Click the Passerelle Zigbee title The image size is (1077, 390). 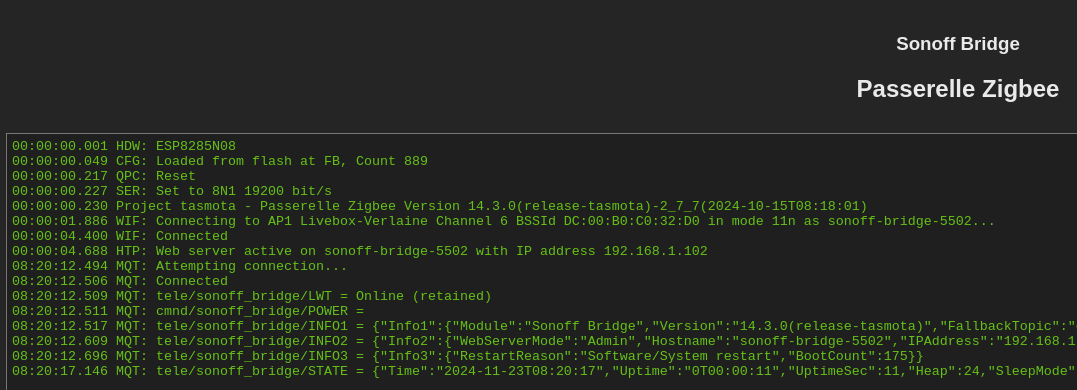957,89
